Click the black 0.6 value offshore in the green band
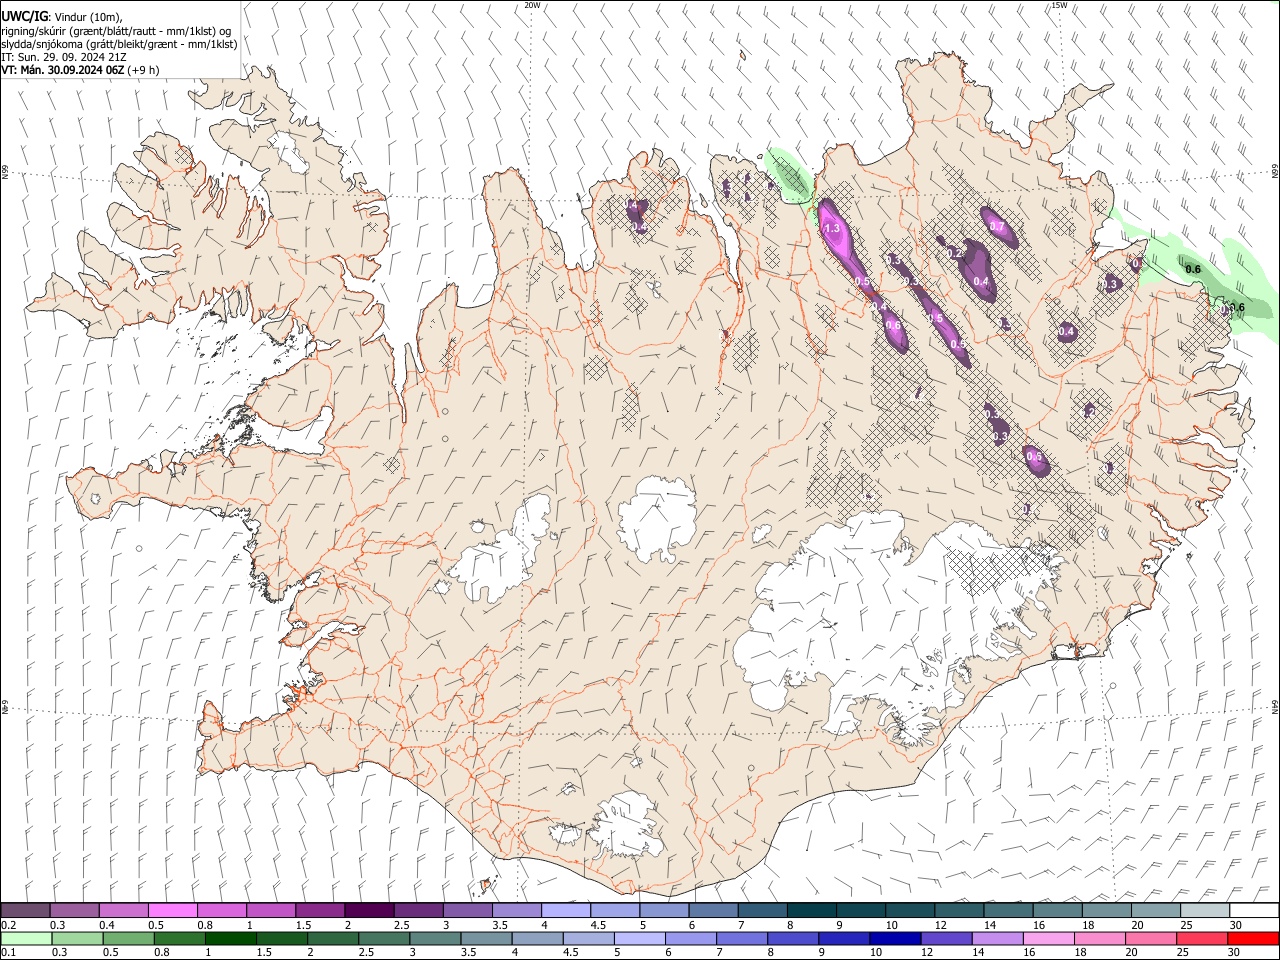 pyautogui.click(x=1193, y=269)
